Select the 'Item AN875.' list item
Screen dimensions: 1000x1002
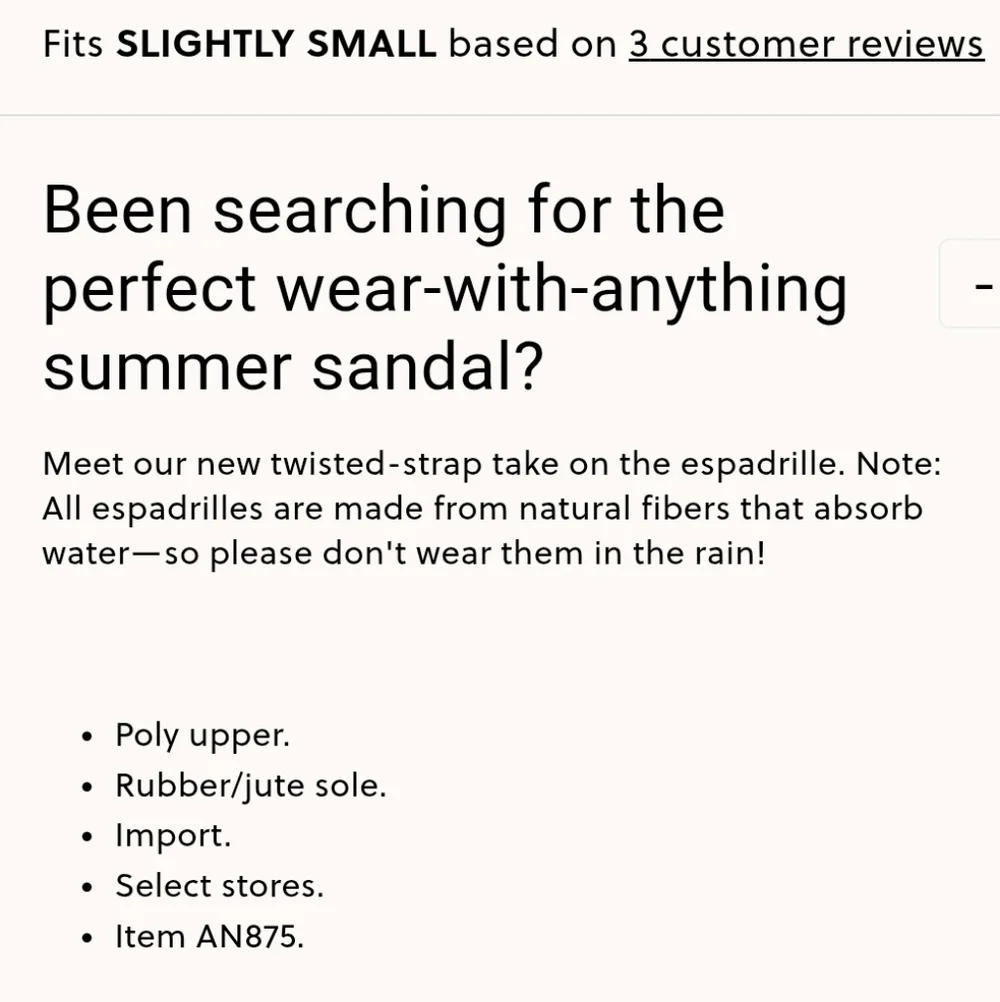pyautogui.click(x=210, y=936)
